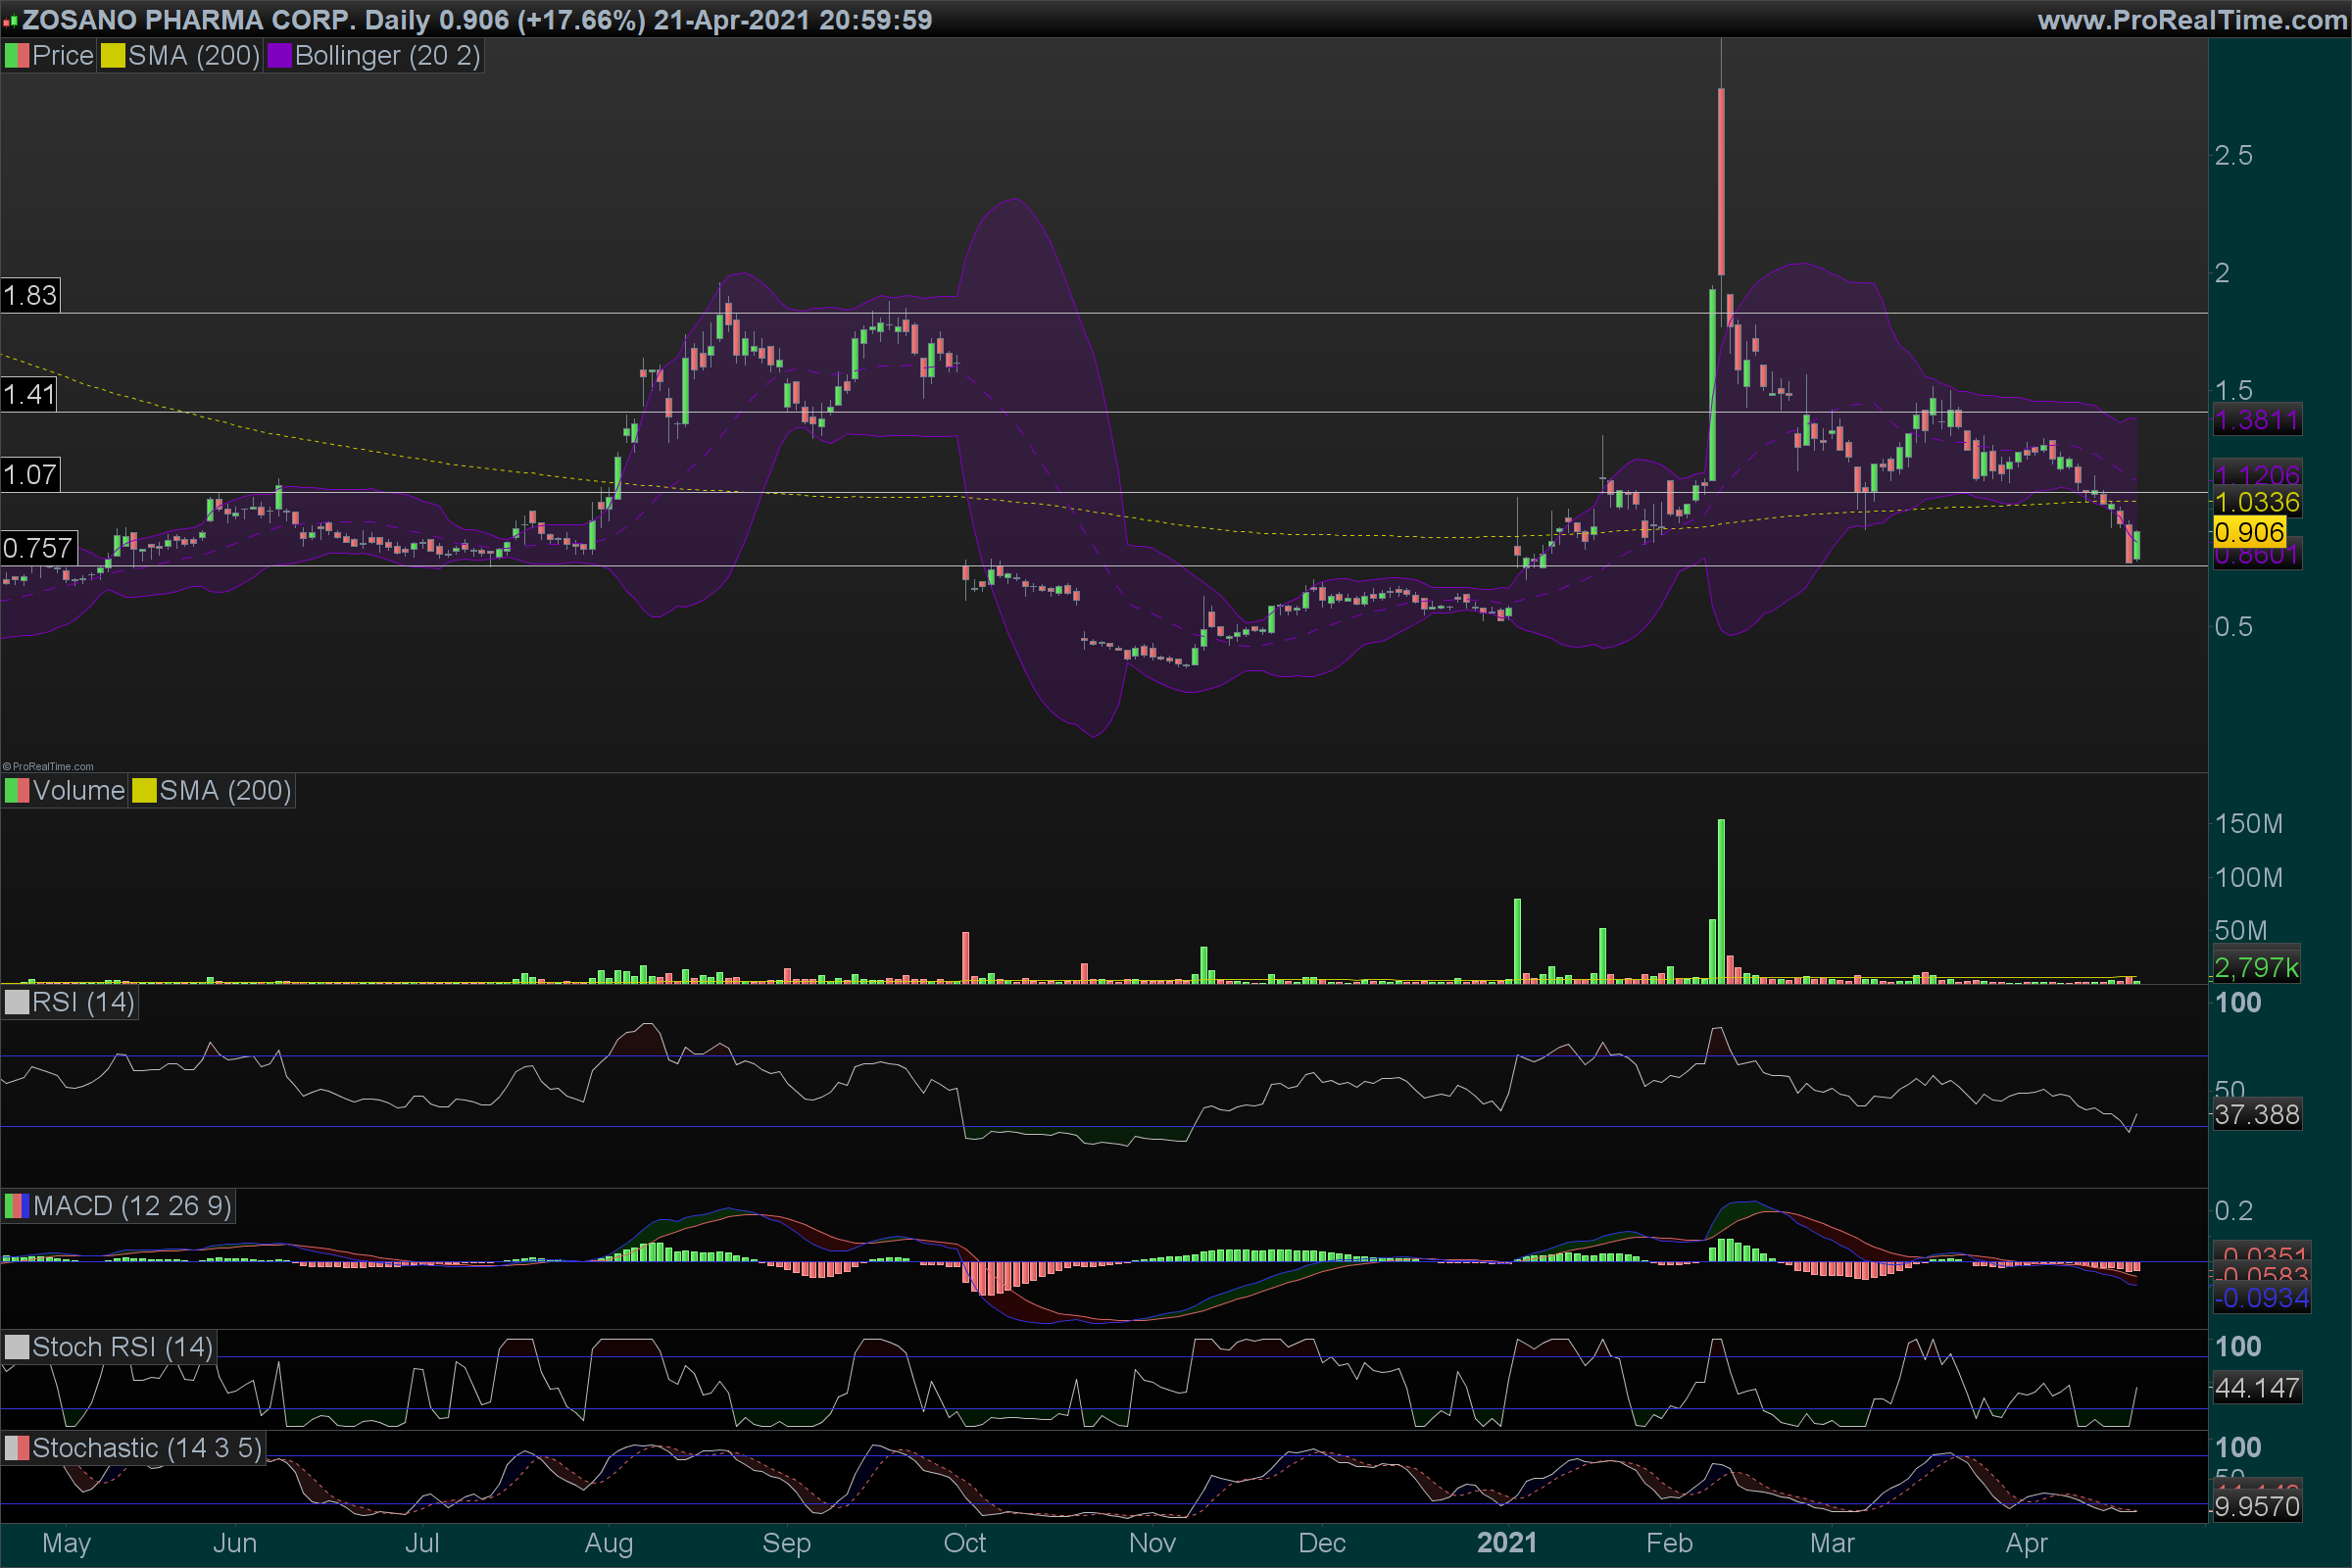Click the purple Bollinger (20 2) swatch
This screenshot has height=1568, width=2352.
click(x=279, y=56)
